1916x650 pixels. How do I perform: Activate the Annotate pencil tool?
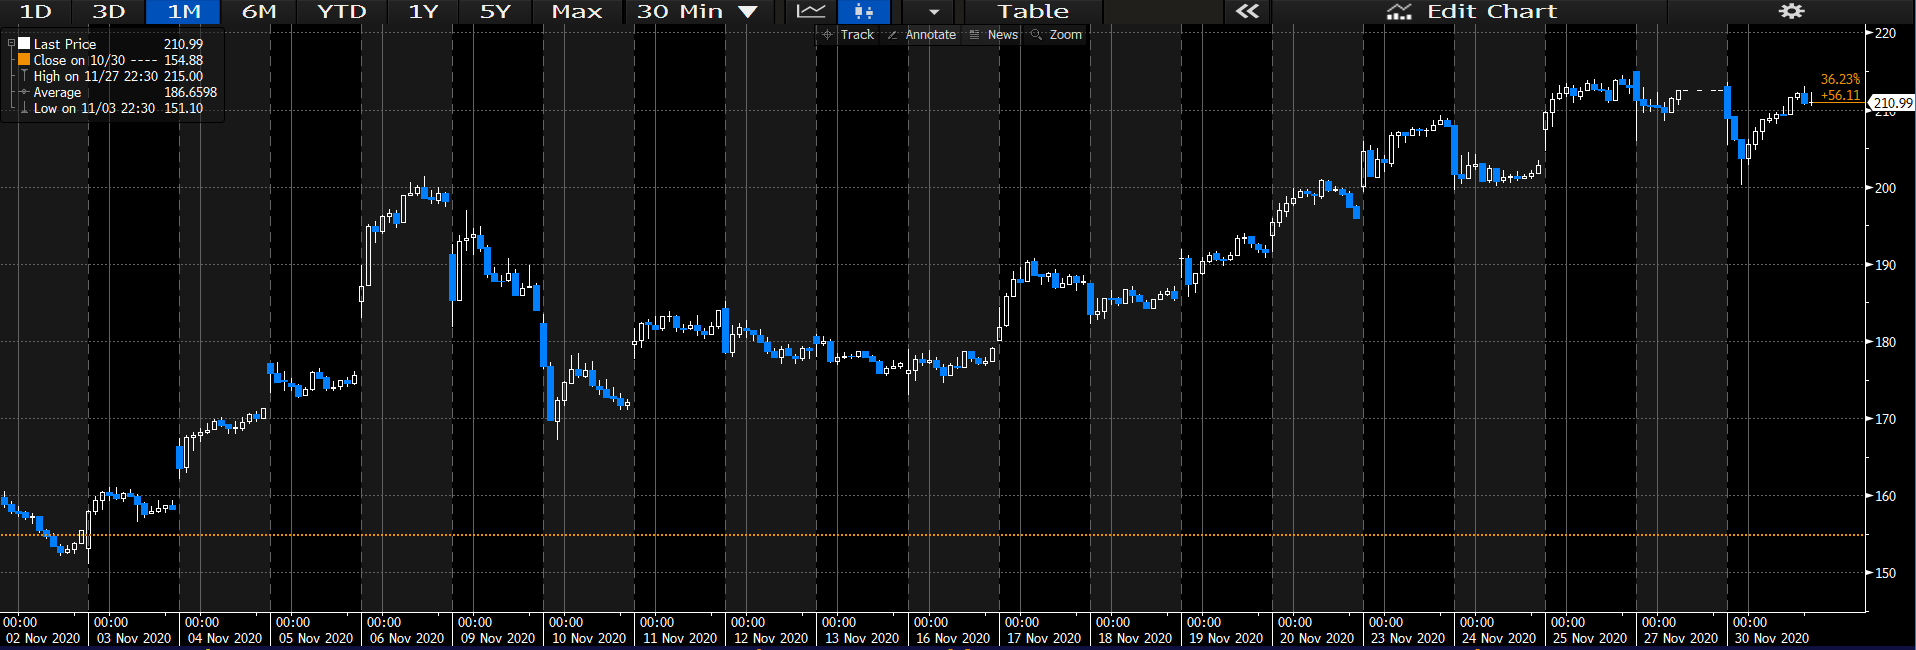click(922, 35)
